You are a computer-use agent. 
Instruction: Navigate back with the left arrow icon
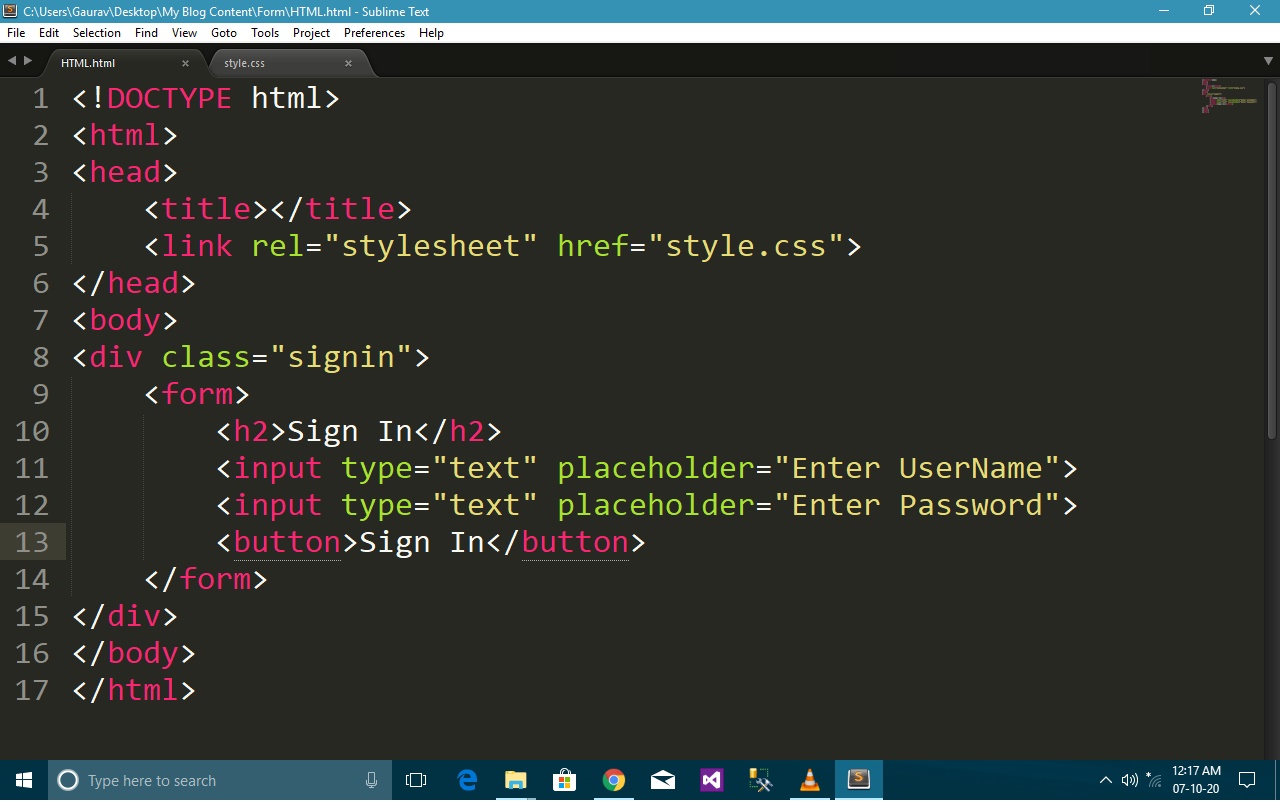click(10, 59)
